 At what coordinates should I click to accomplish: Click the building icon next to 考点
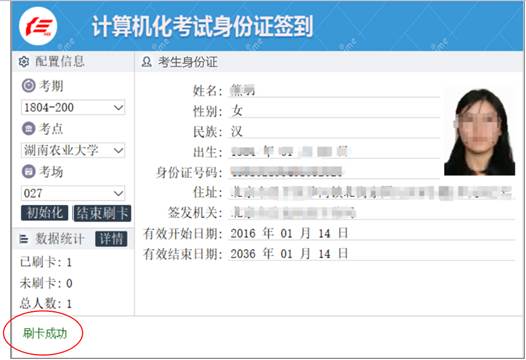pyautogui.click(x=29, y=128)
